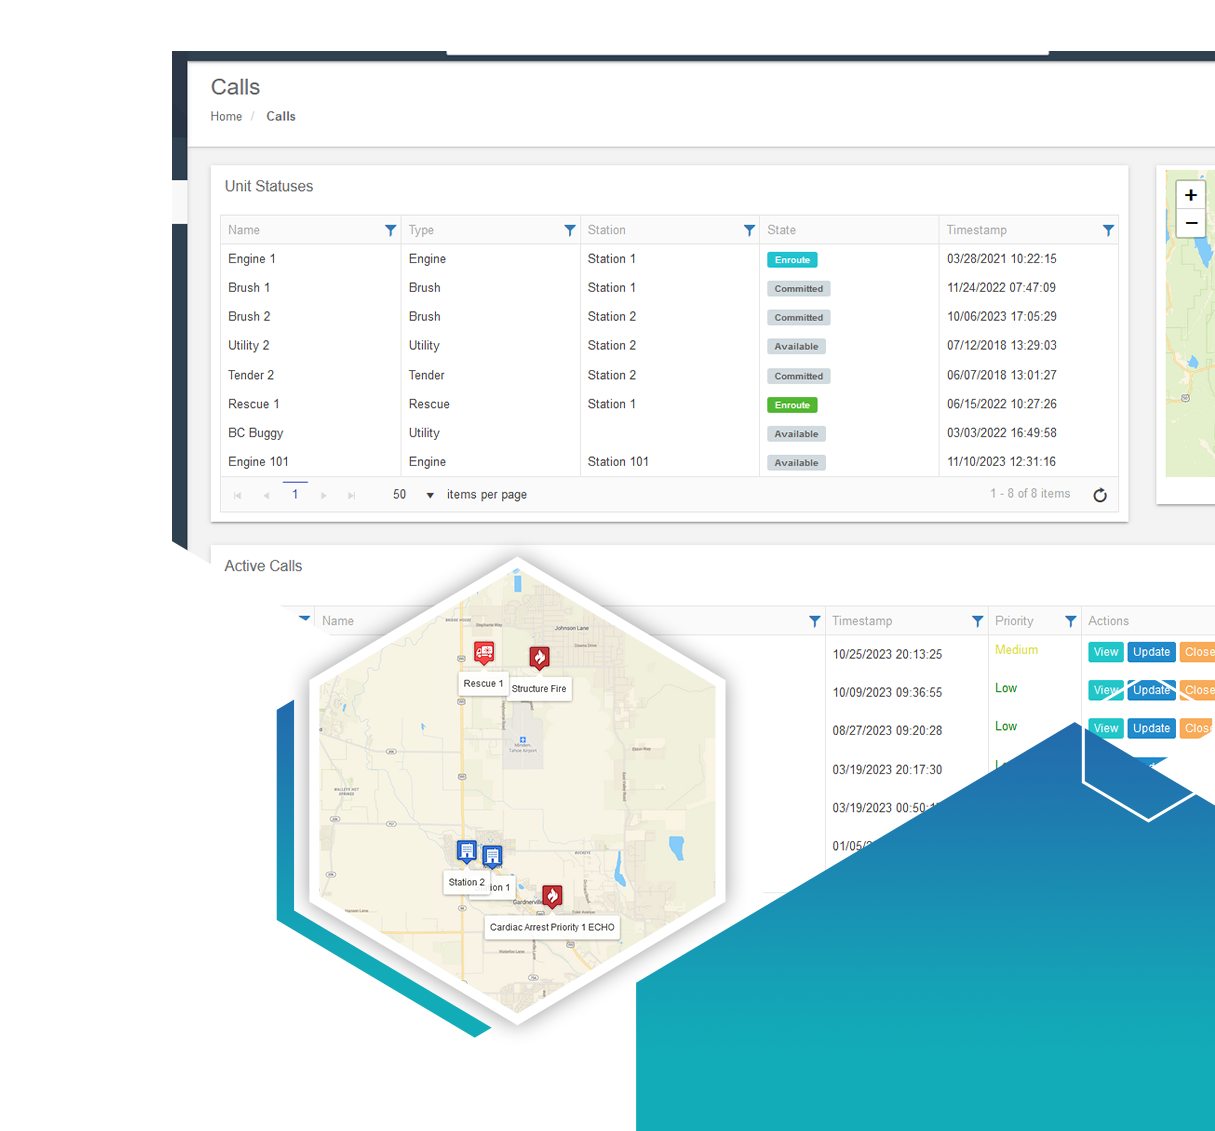Click the Cardiac Arrest Priority 1 ECHO marker
This screenshot has height=1131, width=1215.
(x=552, y=896)
